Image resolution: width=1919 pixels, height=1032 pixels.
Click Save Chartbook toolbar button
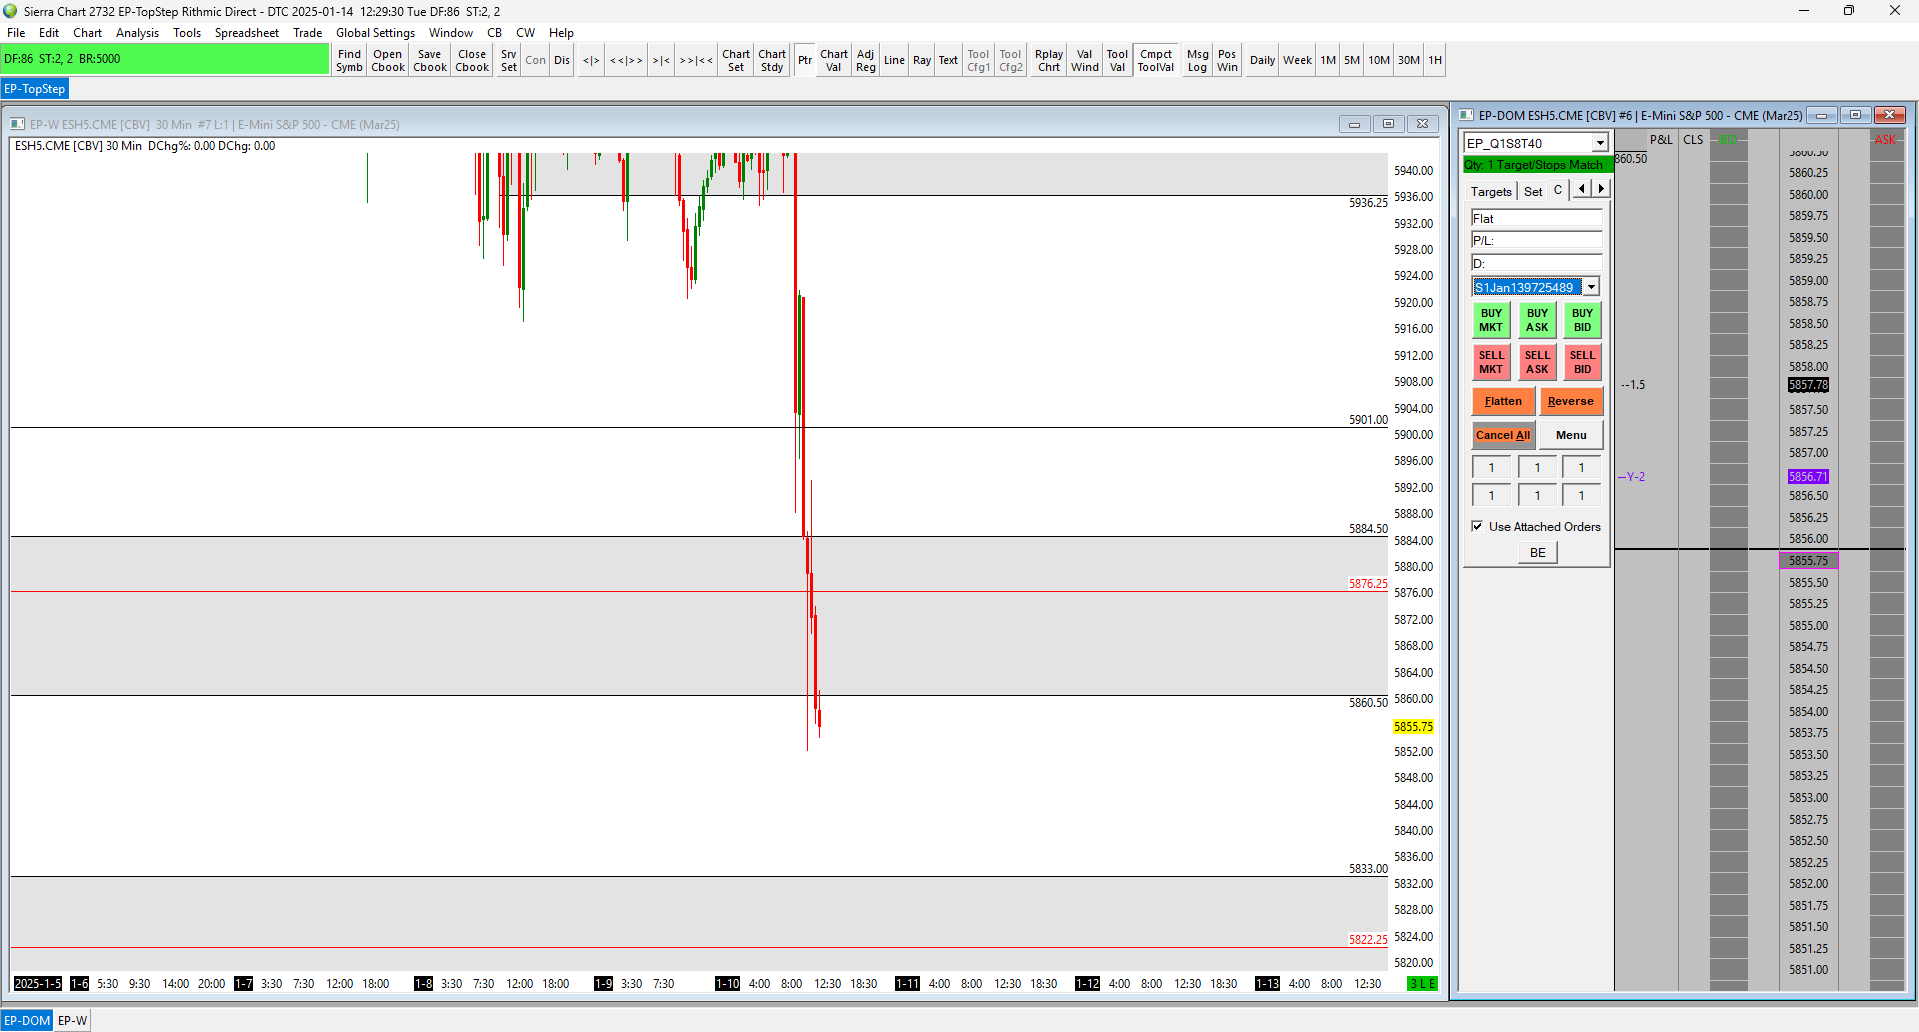pyautogui.click(x=430, y=60)
